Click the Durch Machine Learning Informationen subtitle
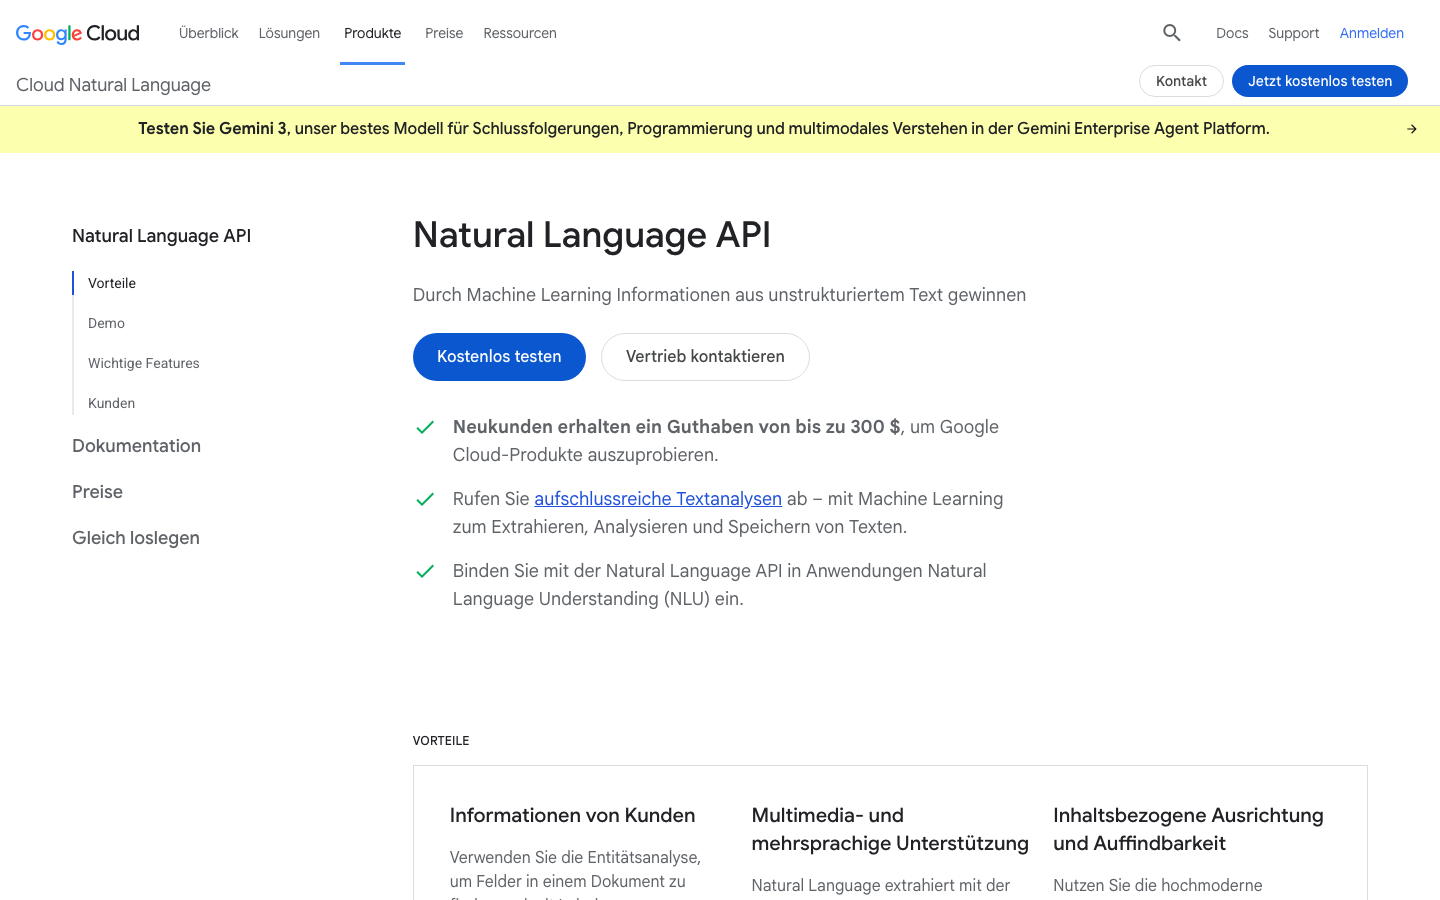The width and height of the screenshot is (1440, 900). click(x=719, y=295)
